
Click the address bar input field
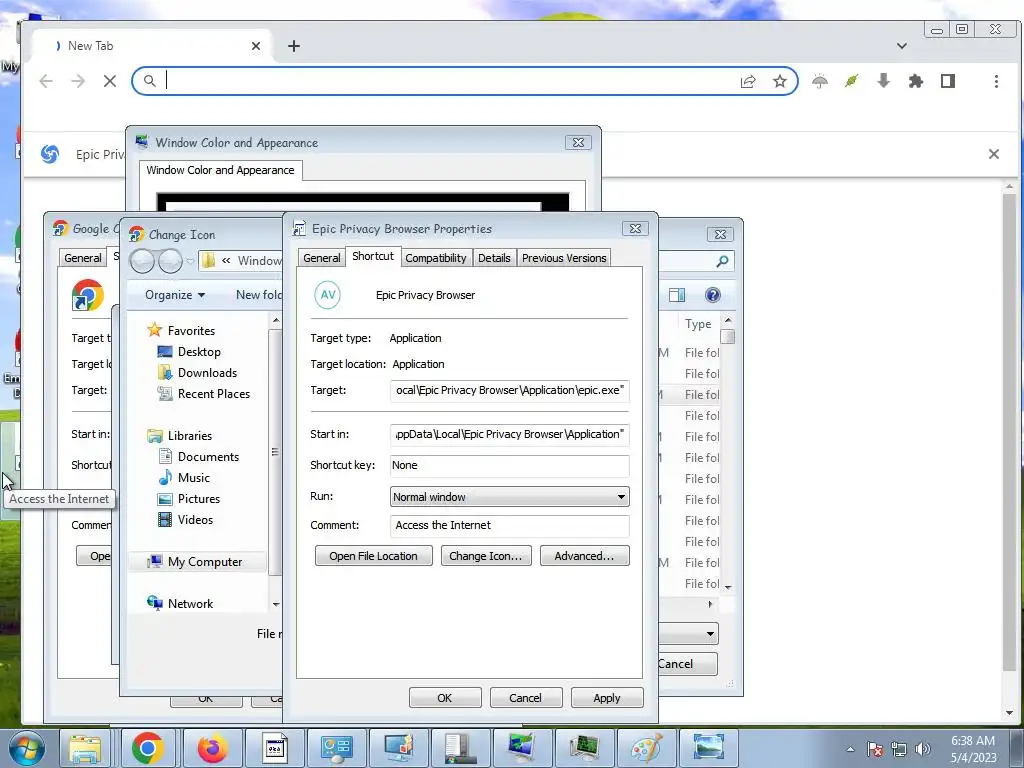coord(451,81)
